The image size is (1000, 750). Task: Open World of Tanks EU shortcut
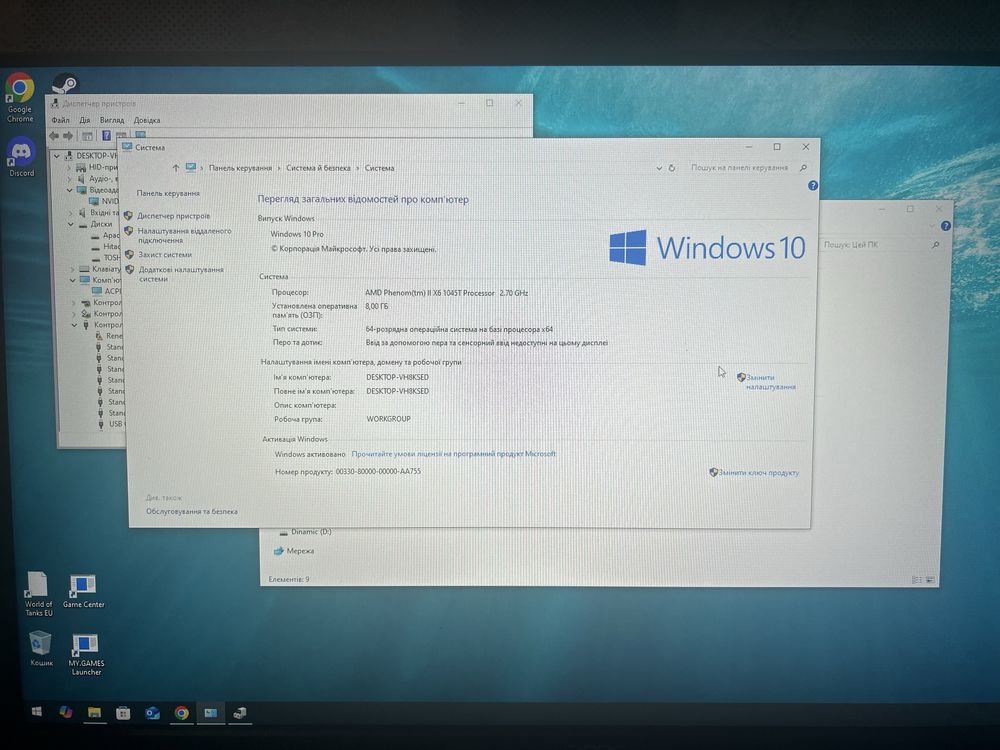[x=38, y=594]
